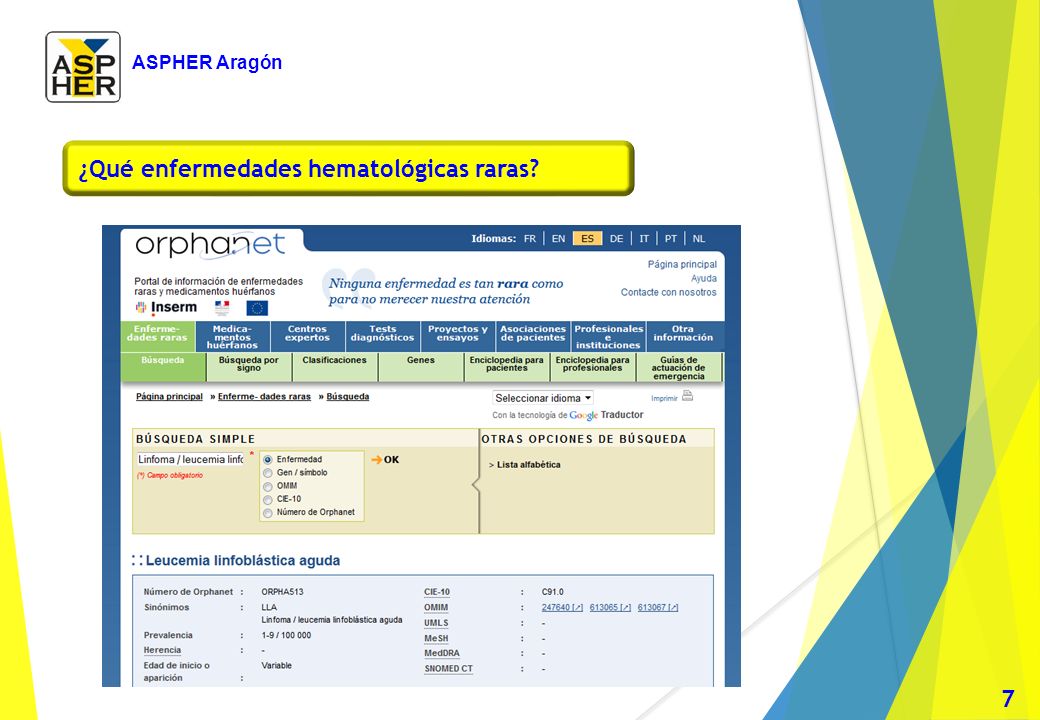The height and width of the screenshot is (720, 1040).
Task: Click the UMLS field label link
Action: click(436, 623)
